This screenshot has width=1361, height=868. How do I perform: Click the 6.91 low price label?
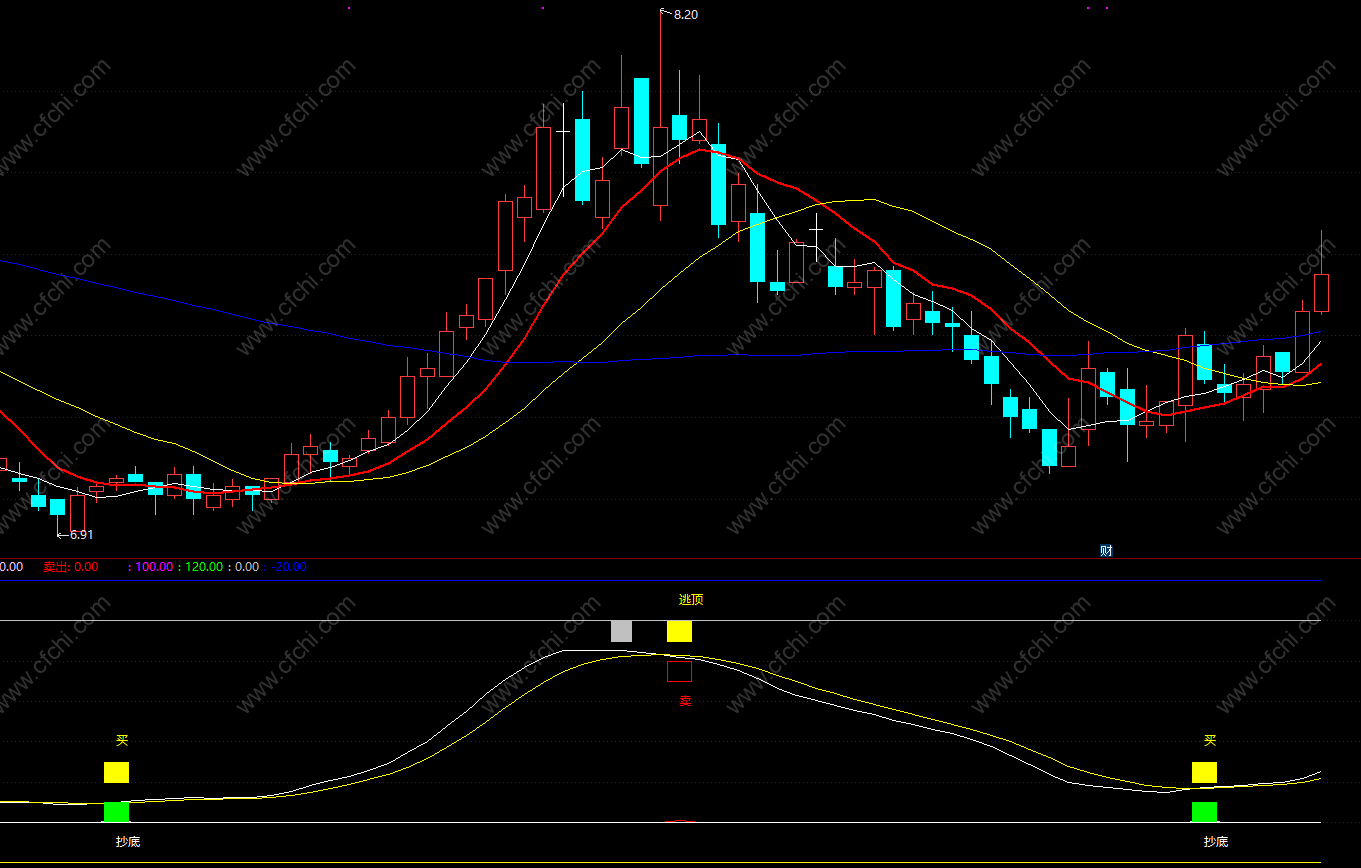pyautogui.click(x=81, y=535)
